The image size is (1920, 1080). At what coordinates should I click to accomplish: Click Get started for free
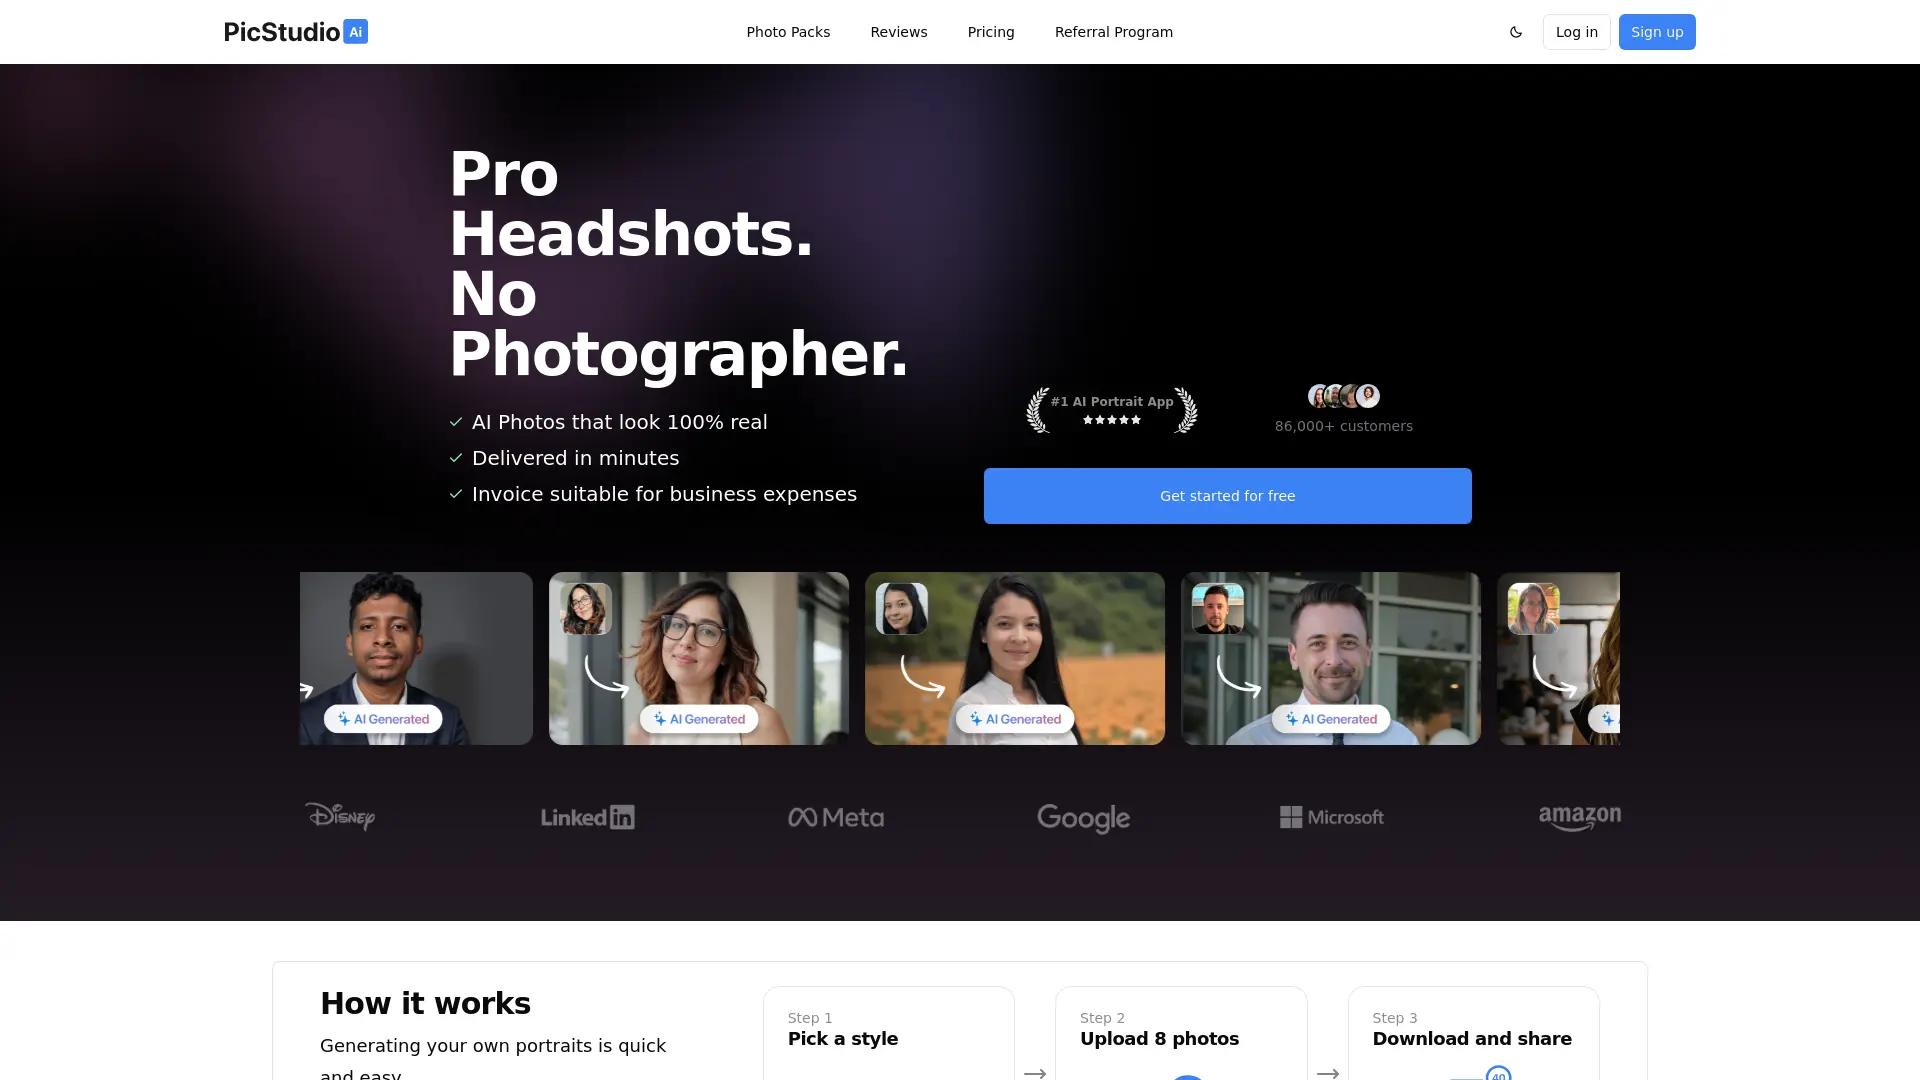1227,495
